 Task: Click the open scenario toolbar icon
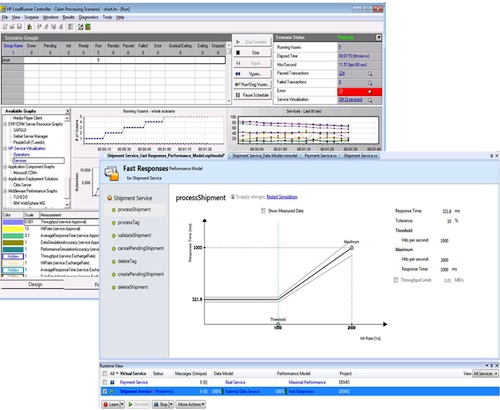[12, 27]
